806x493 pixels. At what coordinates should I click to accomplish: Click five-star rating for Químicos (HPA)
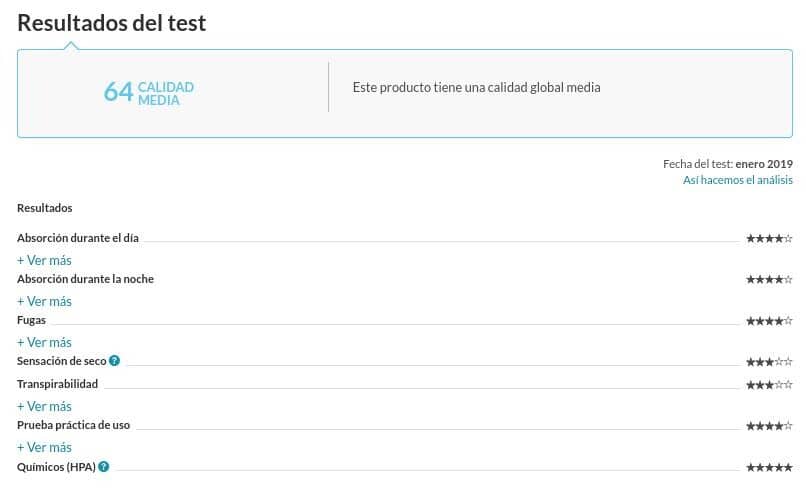pos(770,467)
